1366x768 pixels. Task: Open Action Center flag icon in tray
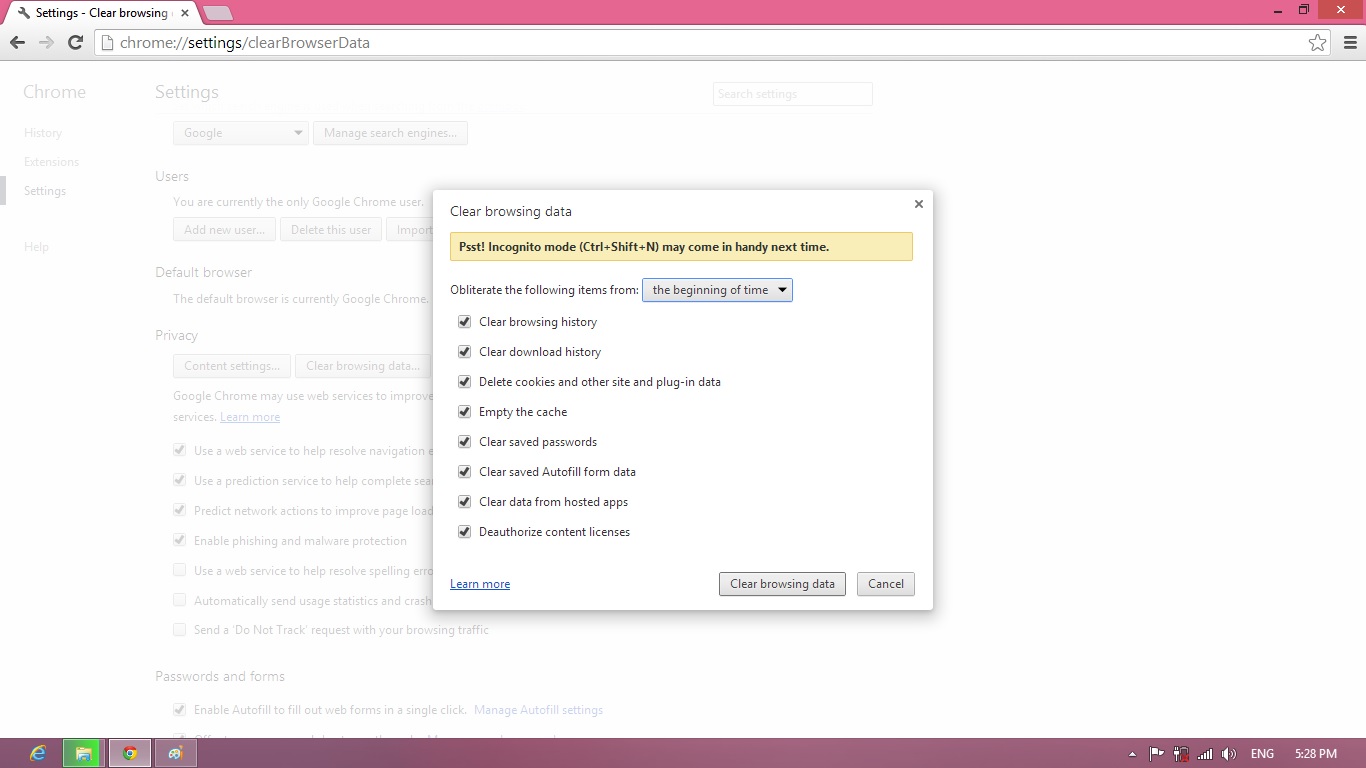(1156, 754)
